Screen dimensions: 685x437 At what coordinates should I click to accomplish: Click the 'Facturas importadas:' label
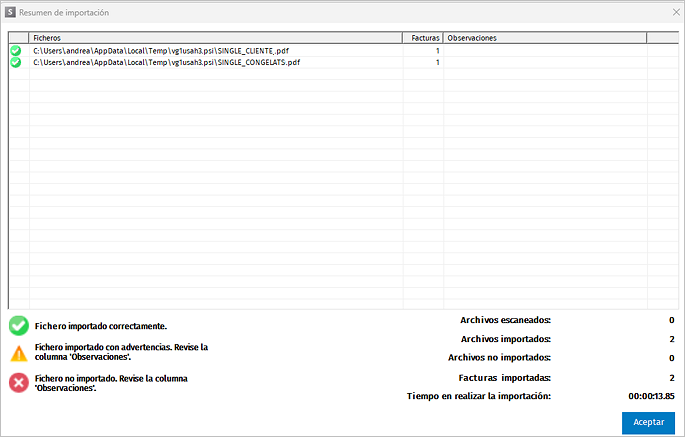pyautogui.click(x=505, y=378)
